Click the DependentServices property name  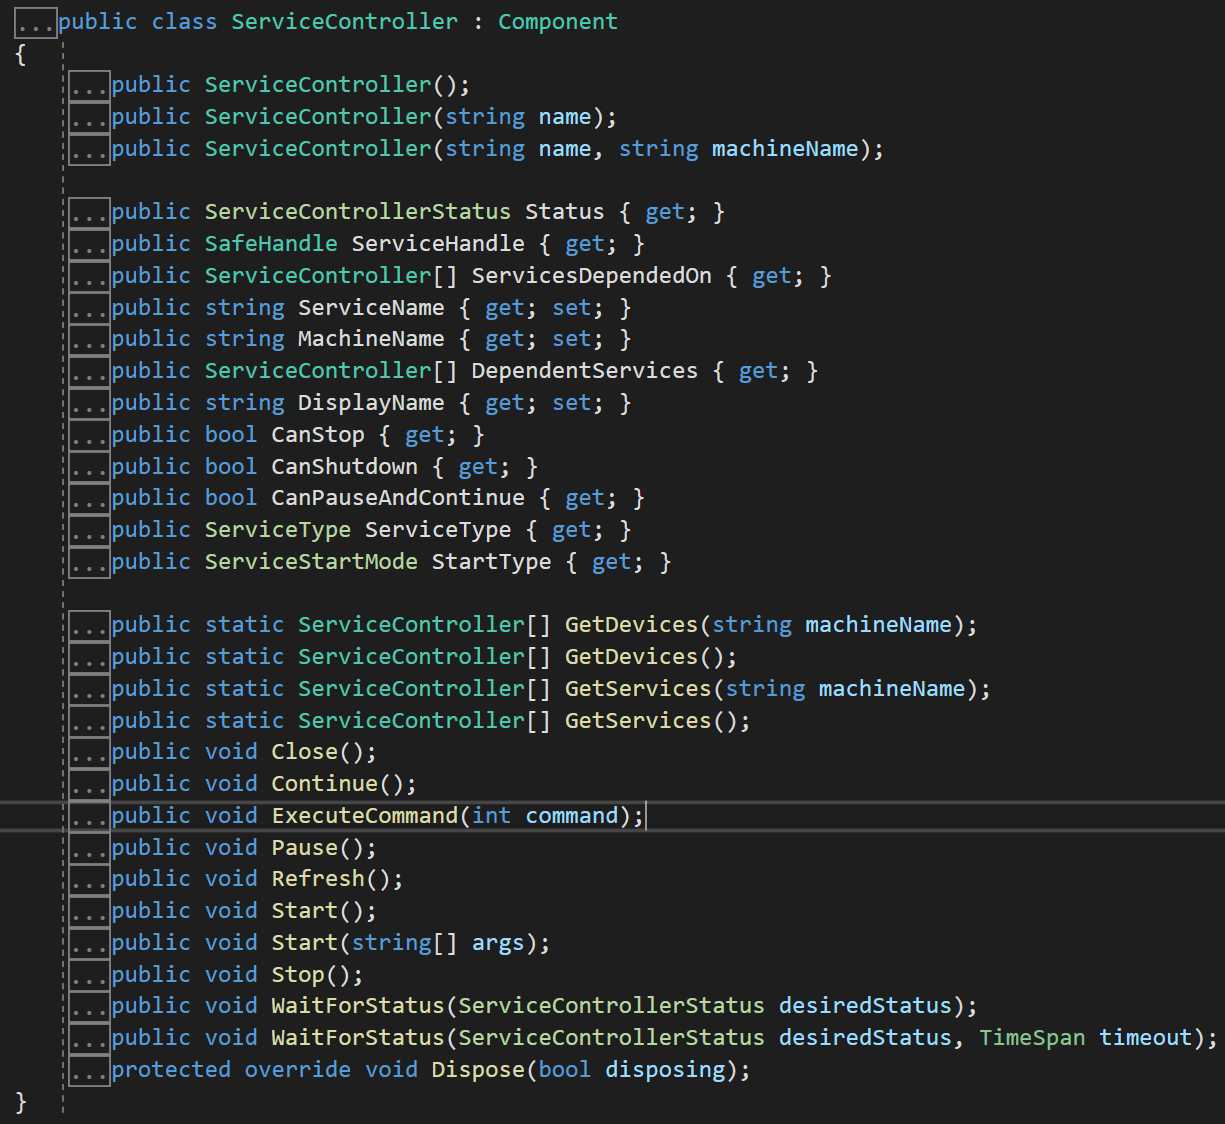pyautogui.click(x=585, y=371)
